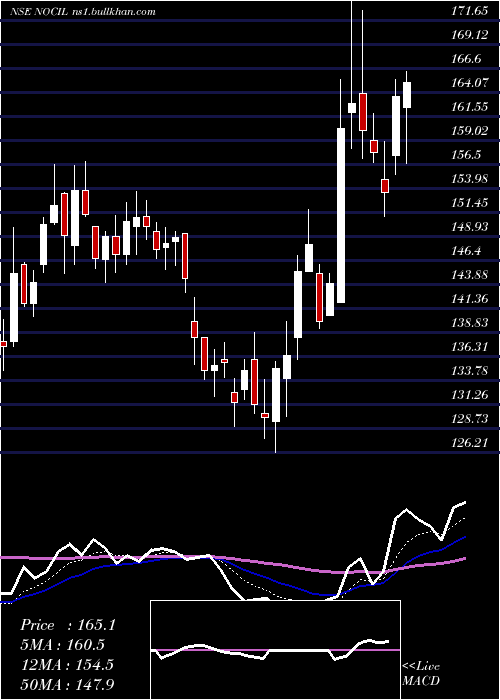Click the 159.02 price axis label
500x700 pixels.
coord(469,131)
